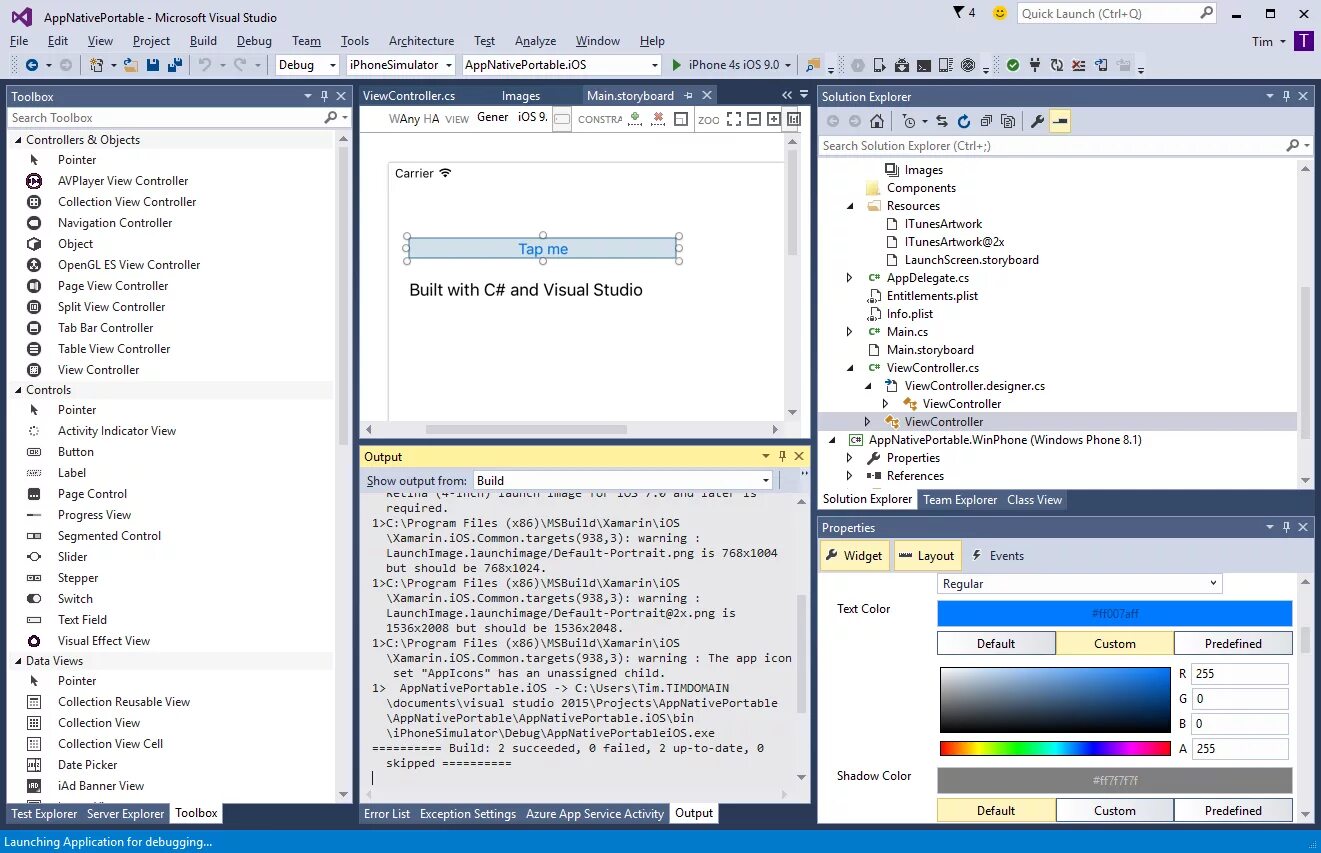1321x853 pixels.
Task: Click the green check mark toolbar icon
Action: click(1013, 65)
